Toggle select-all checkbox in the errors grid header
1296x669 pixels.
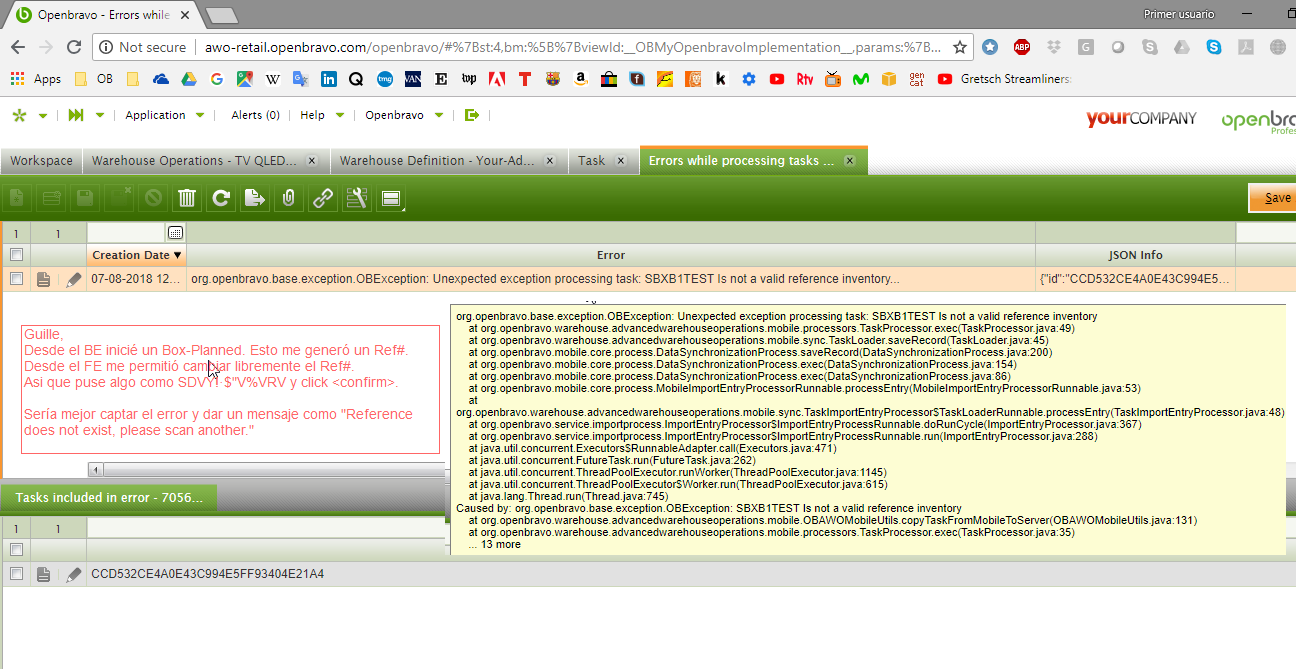[16, 255]
